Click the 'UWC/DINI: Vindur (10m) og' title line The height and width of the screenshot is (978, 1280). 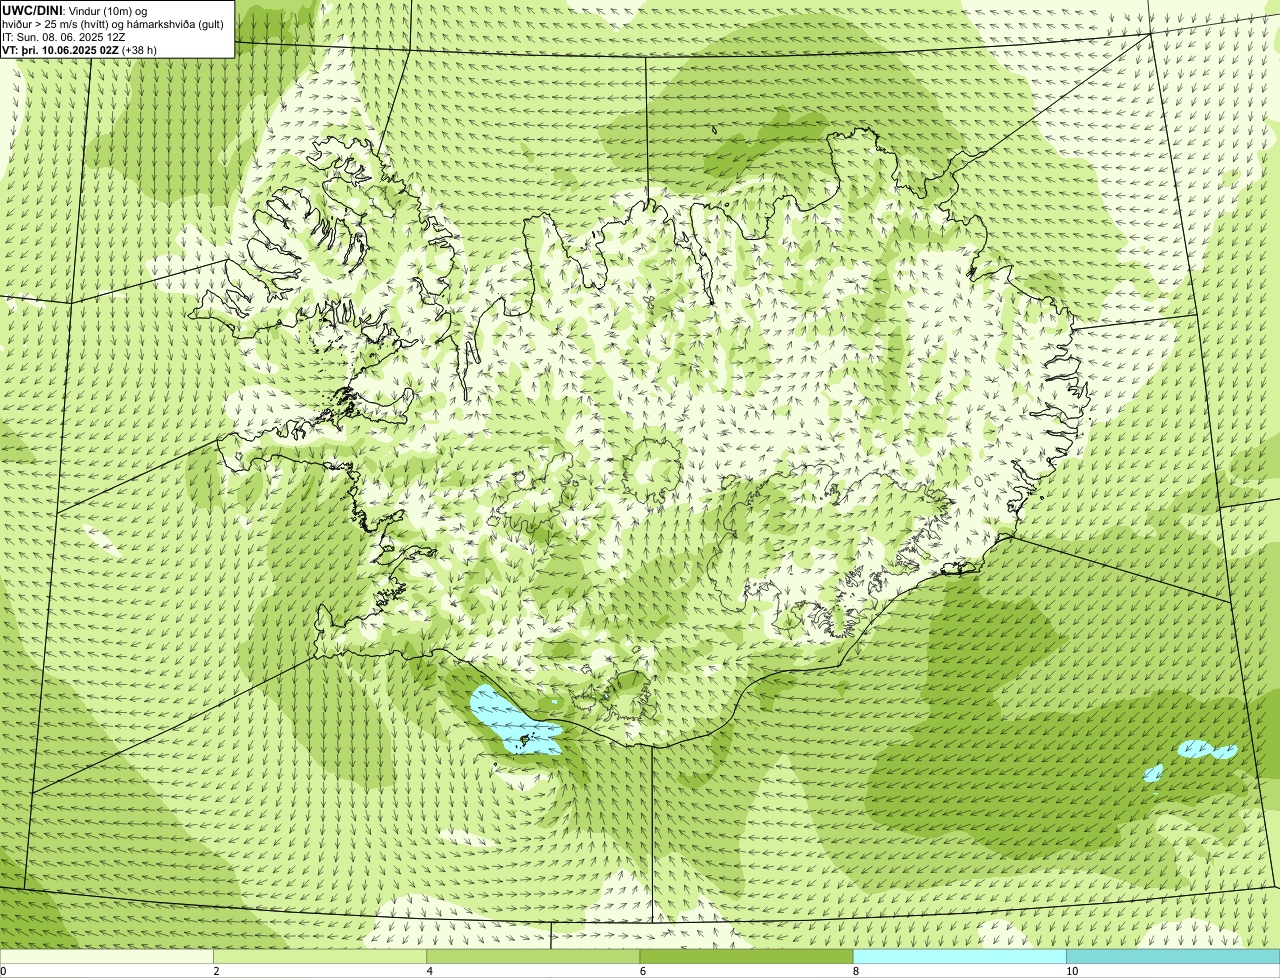pyautogui.click(x=75, y=10)
